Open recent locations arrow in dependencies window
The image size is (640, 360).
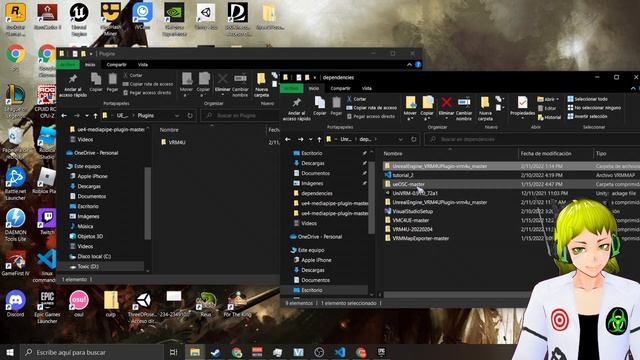311,139
